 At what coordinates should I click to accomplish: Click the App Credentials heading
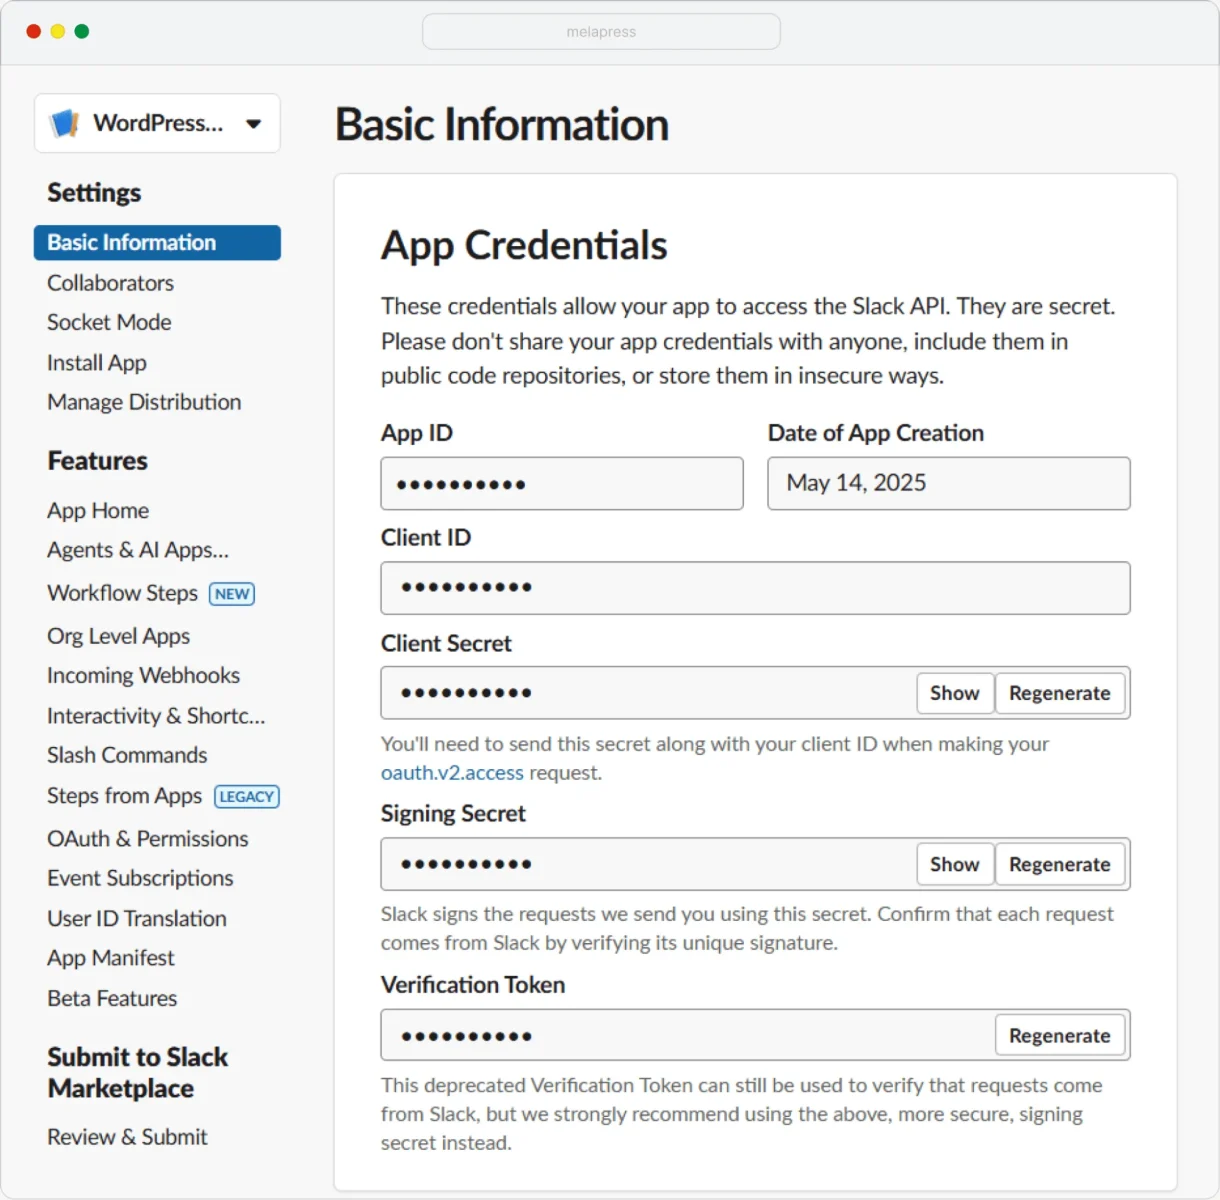(x=524, y=246)
